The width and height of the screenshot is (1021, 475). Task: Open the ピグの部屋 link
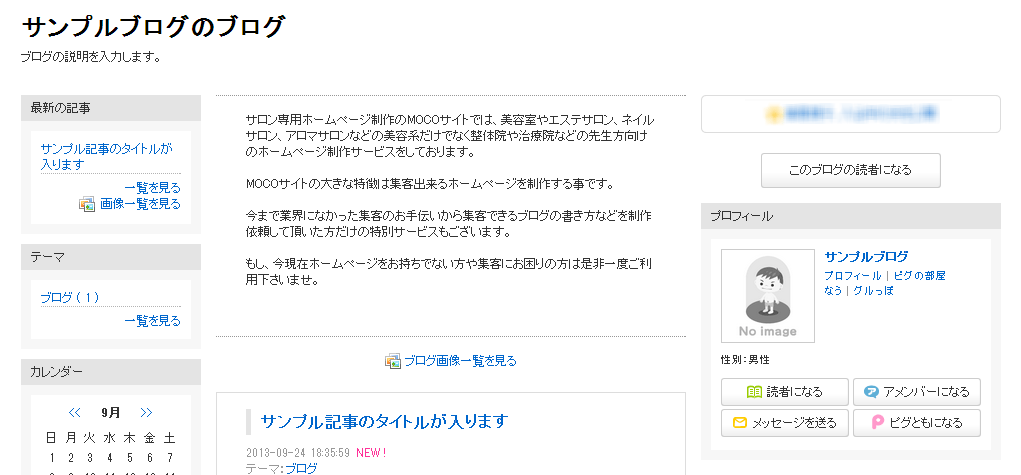(919, 276)
